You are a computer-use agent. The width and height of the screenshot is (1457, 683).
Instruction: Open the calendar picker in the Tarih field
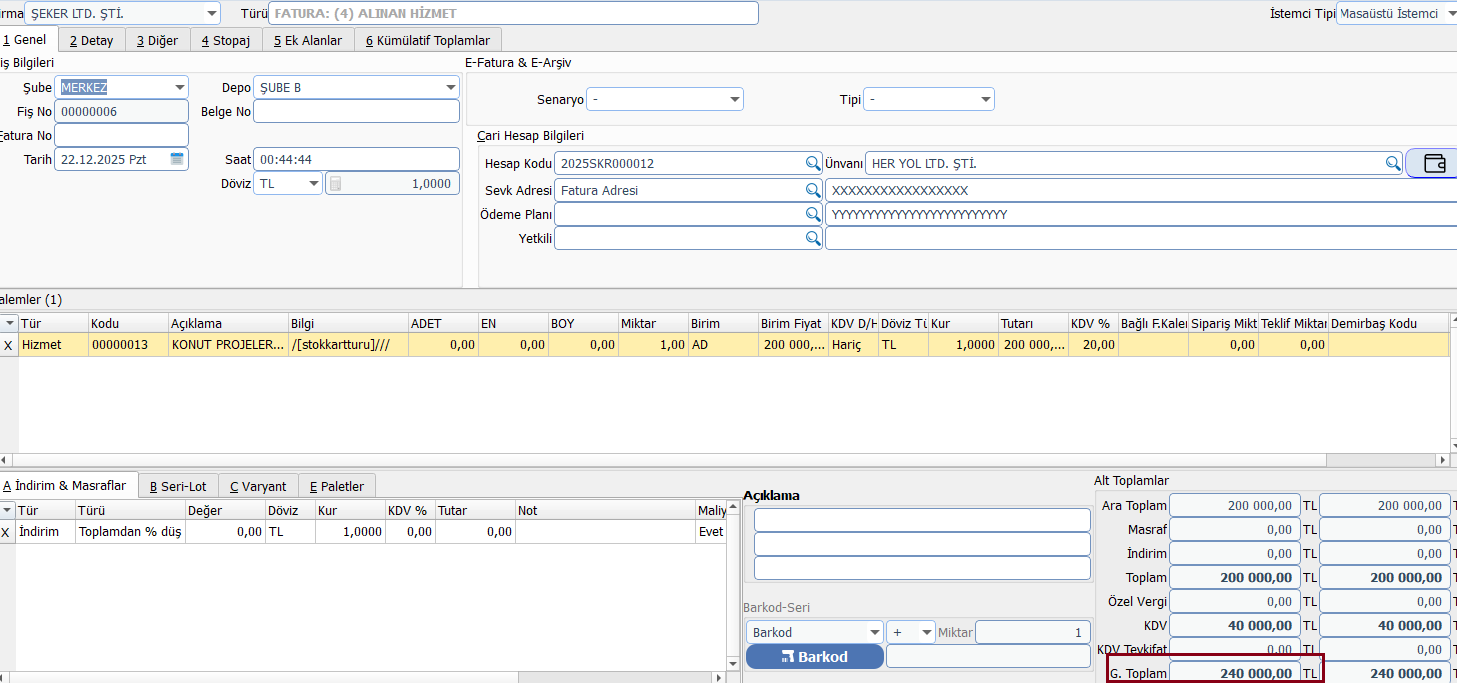[177, 159]
